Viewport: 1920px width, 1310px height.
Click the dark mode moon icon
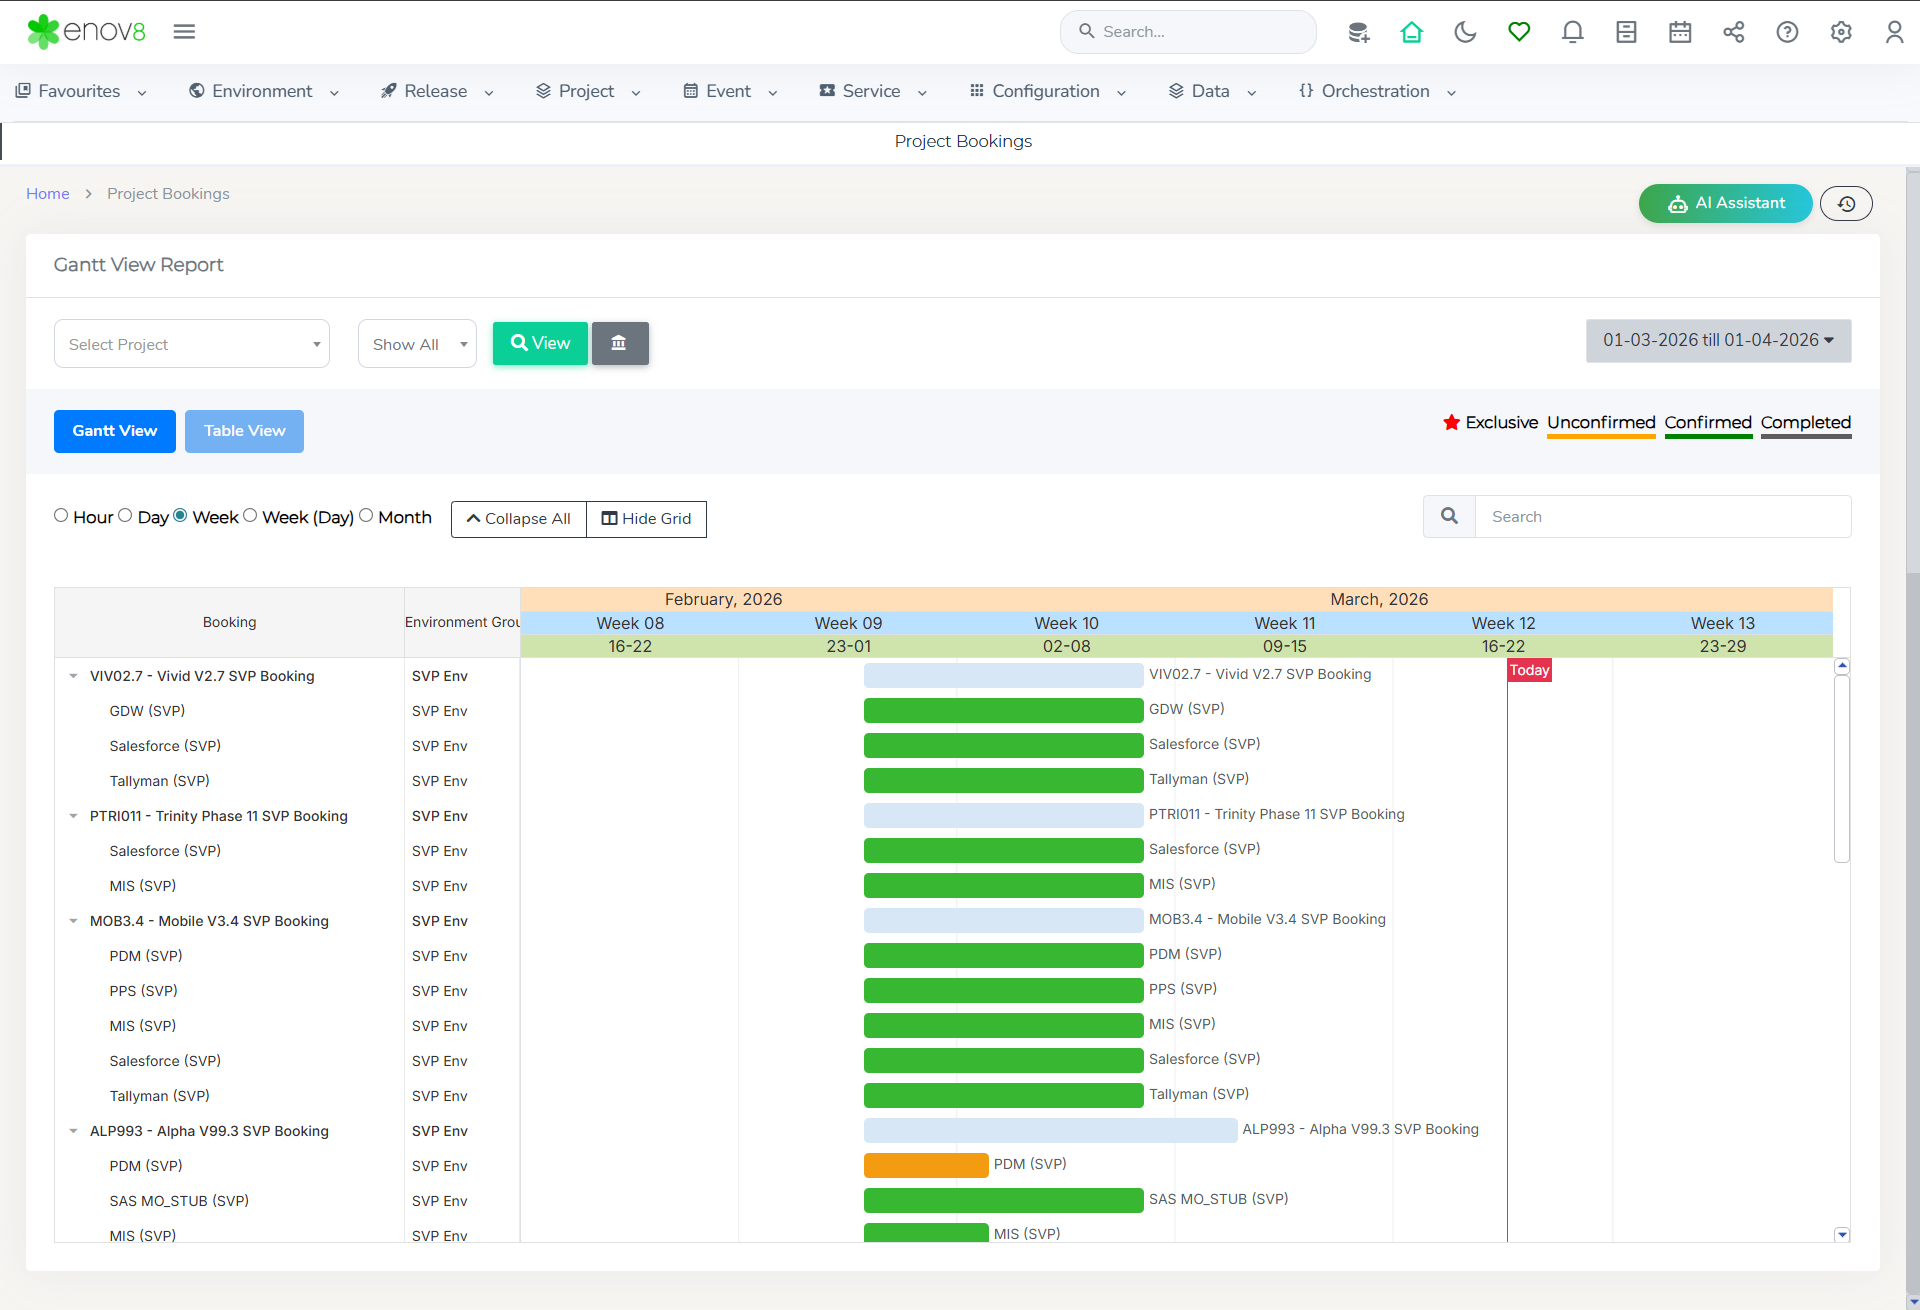(1465, 32)
